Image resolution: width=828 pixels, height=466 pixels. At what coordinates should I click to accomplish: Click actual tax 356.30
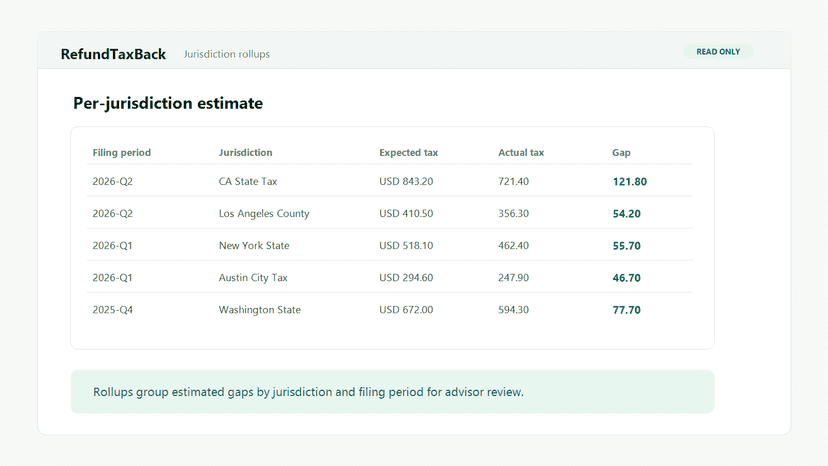[x=513, y=213]
